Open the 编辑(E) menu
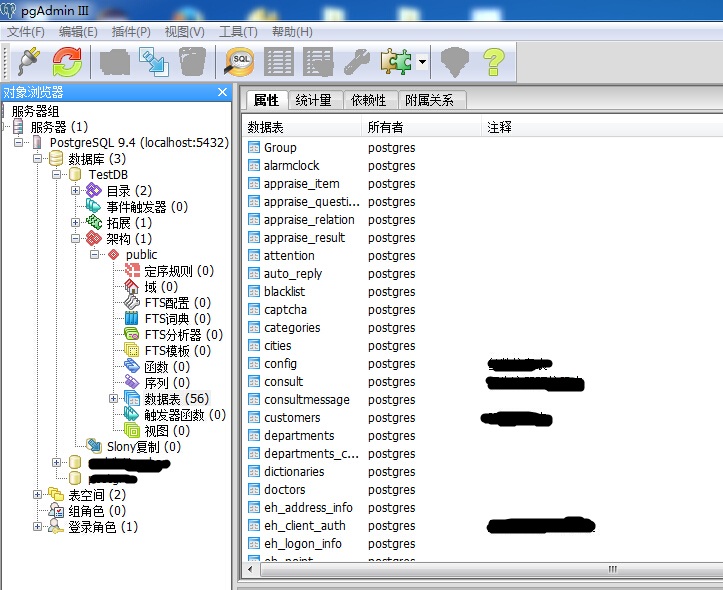The width and height of the screenshot is (723, 590). [x=78, y=32]
